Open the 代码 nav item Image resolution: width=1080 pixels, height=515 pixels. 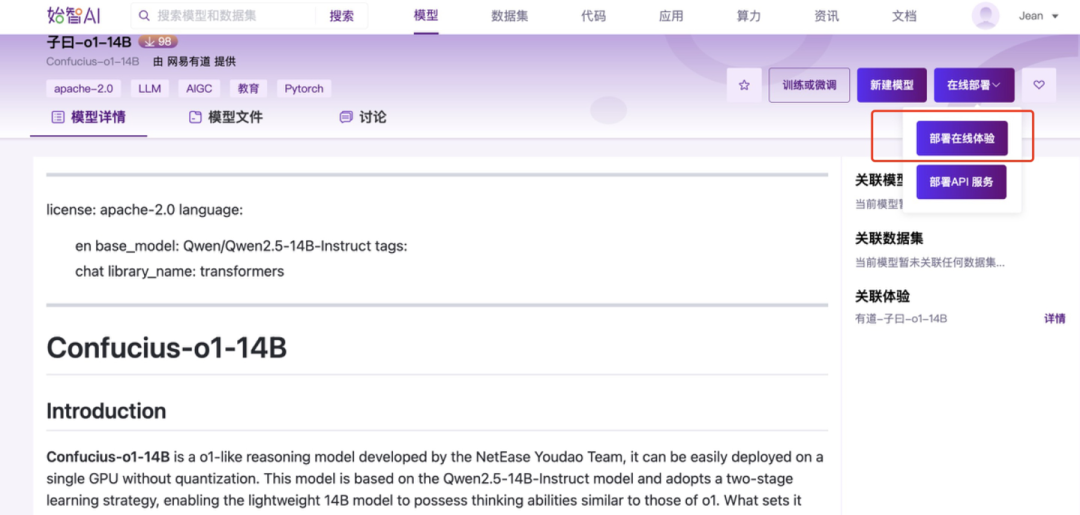(x=593, y=17)
